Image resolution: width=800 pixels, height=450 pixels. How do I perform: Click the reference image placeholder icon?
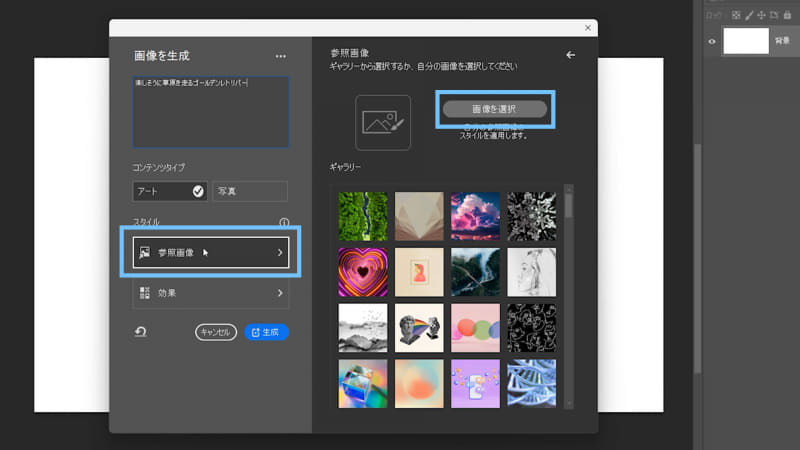click(383, 122)
